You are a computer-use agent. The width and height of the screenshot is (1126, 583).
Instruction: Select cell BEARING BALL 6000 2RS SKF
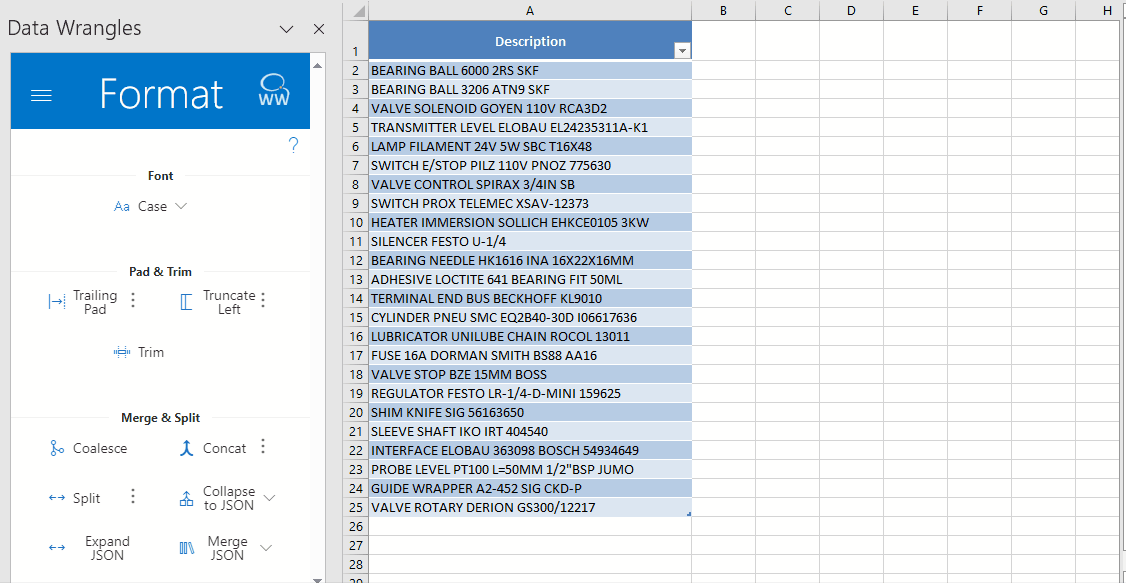pos(530,70)
